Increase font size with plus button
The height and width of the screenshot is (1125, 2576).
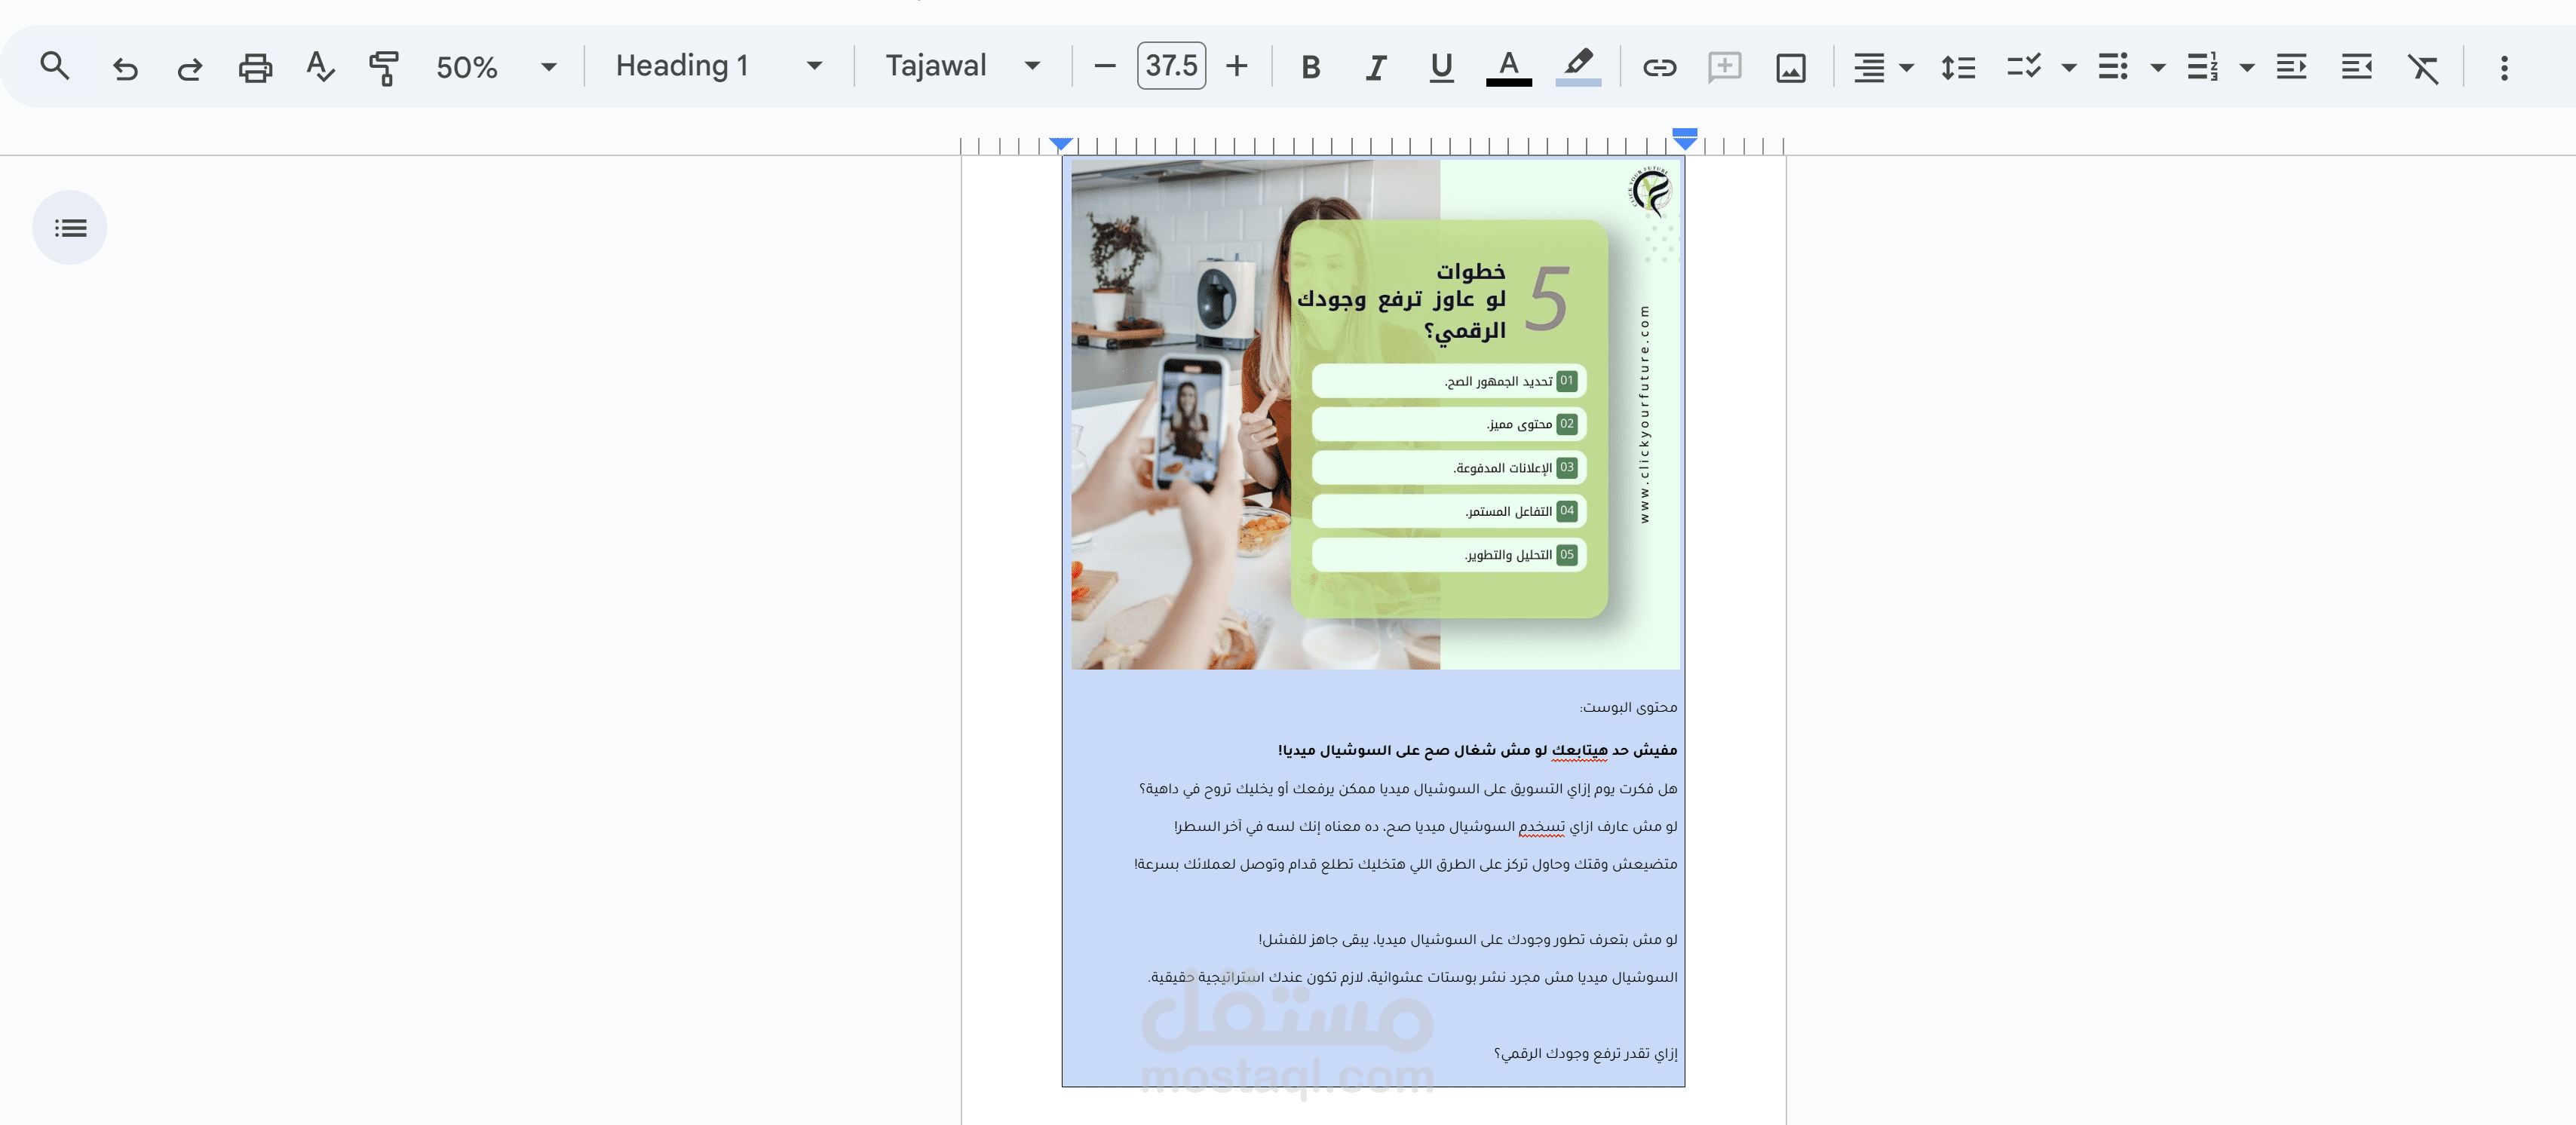1237,67
